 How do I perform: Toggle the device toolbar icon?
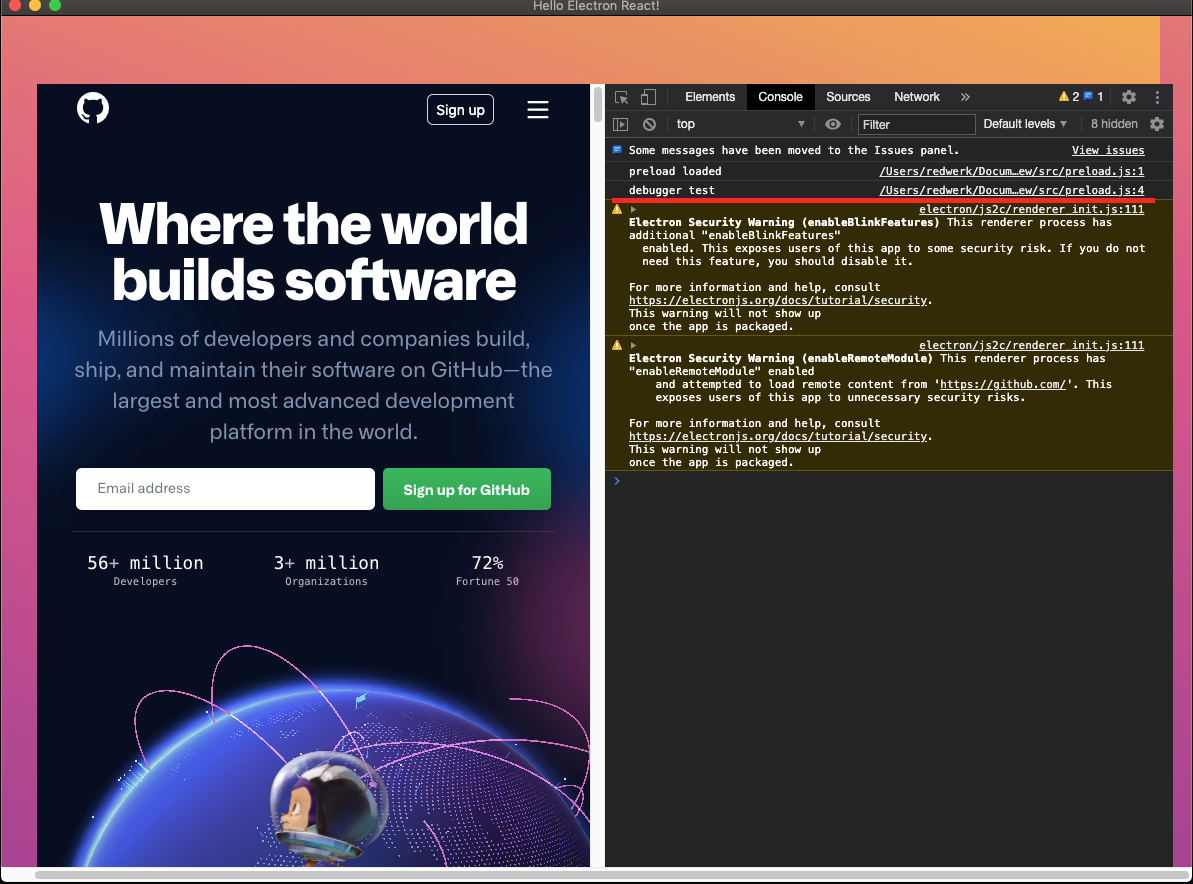click(x=648, y=97)
